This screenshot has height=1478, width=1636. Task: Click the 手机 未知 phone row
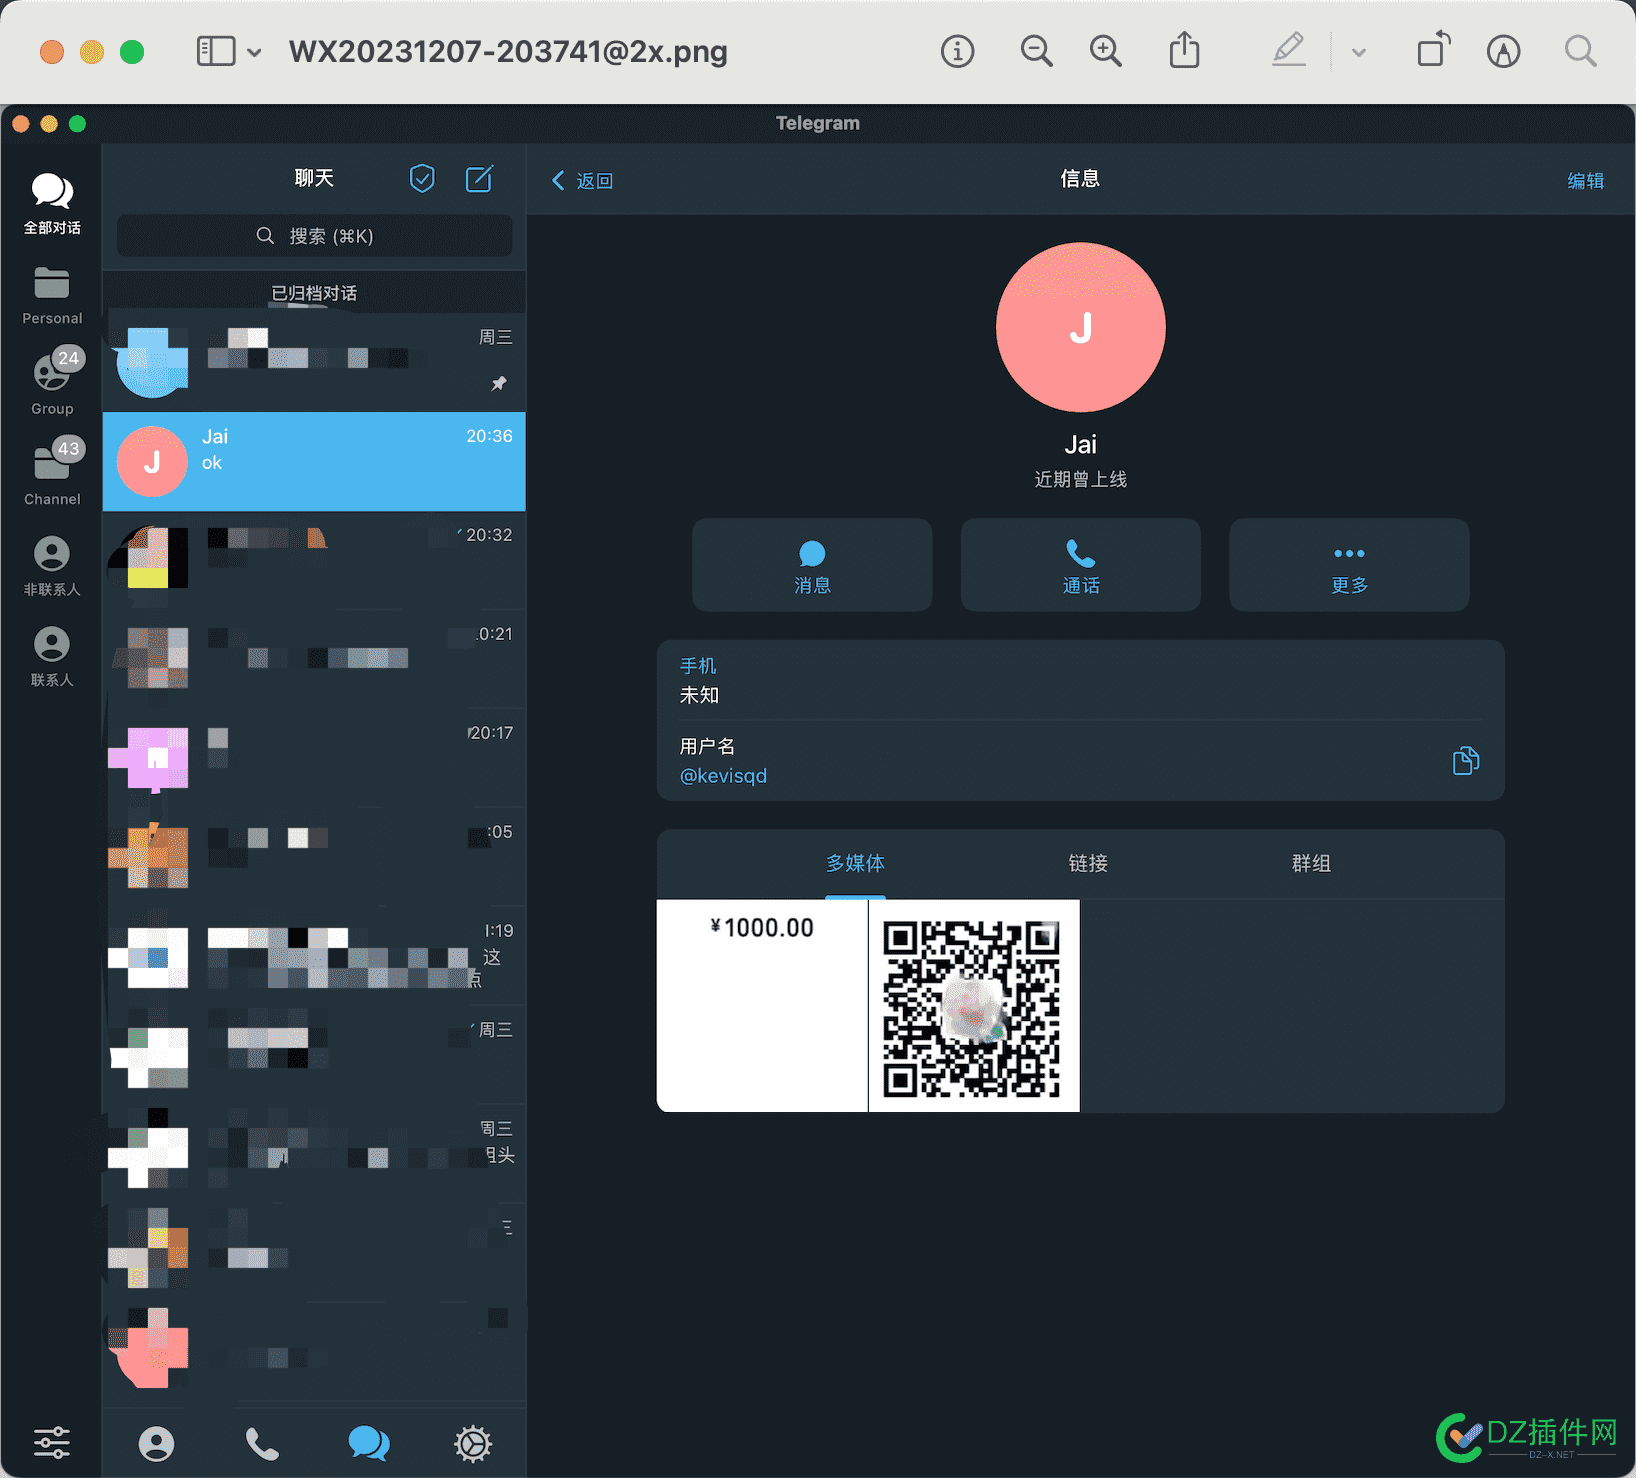(x=1080, y=681)
